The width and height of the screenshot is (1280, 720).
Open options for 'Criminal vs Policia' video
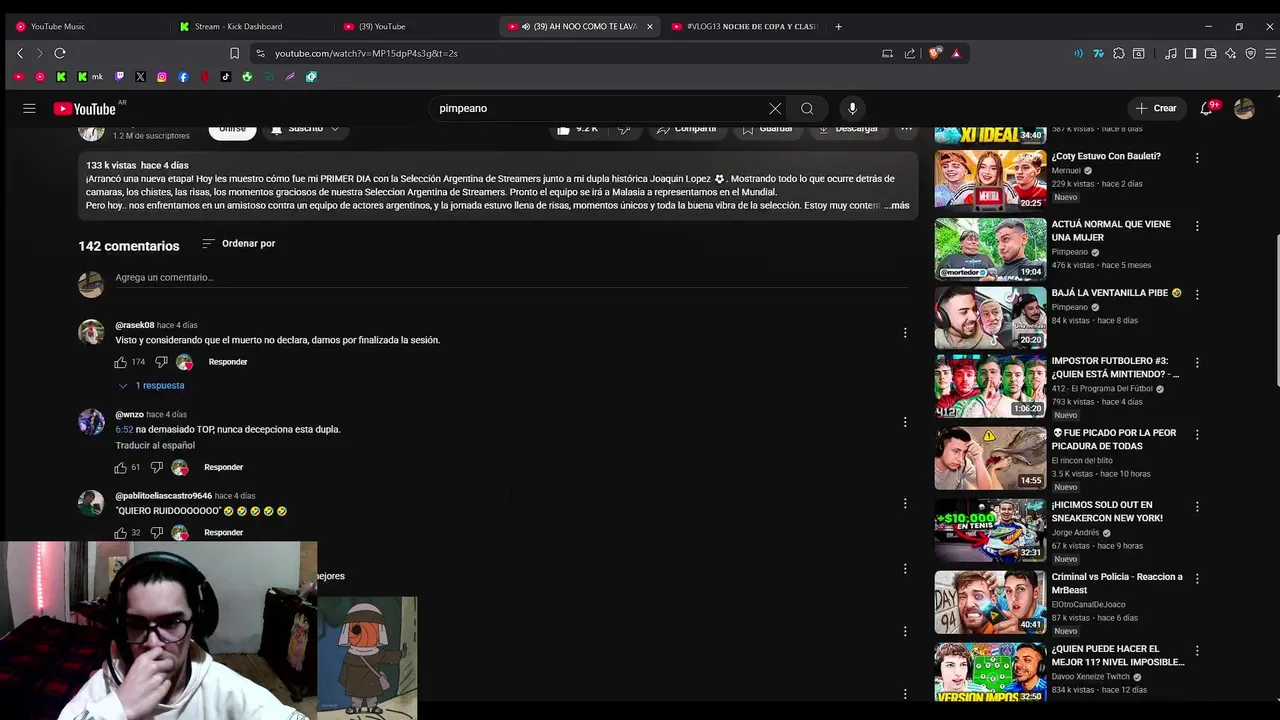[1197, 579]
